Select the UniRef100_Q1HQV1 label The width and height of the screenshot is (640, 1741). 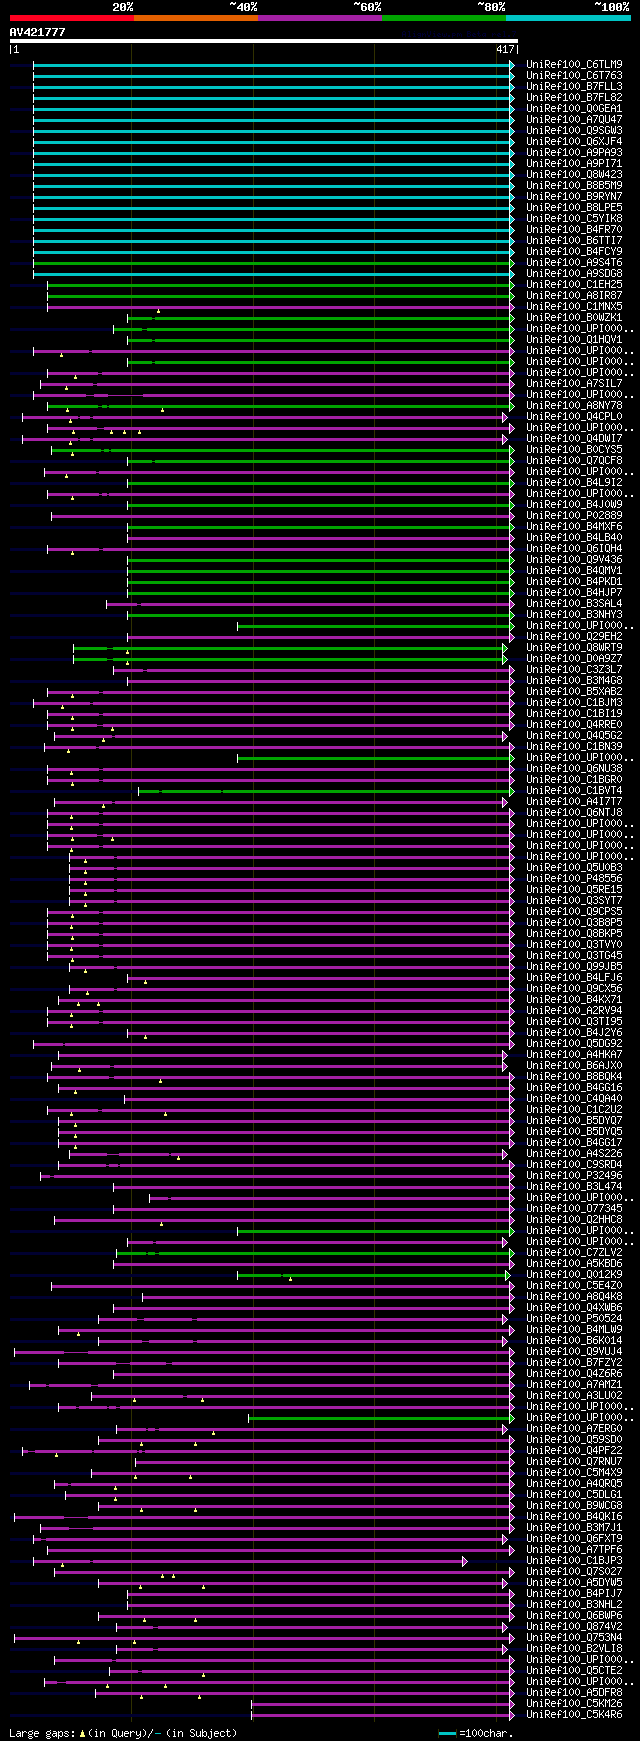coord(574,340)
